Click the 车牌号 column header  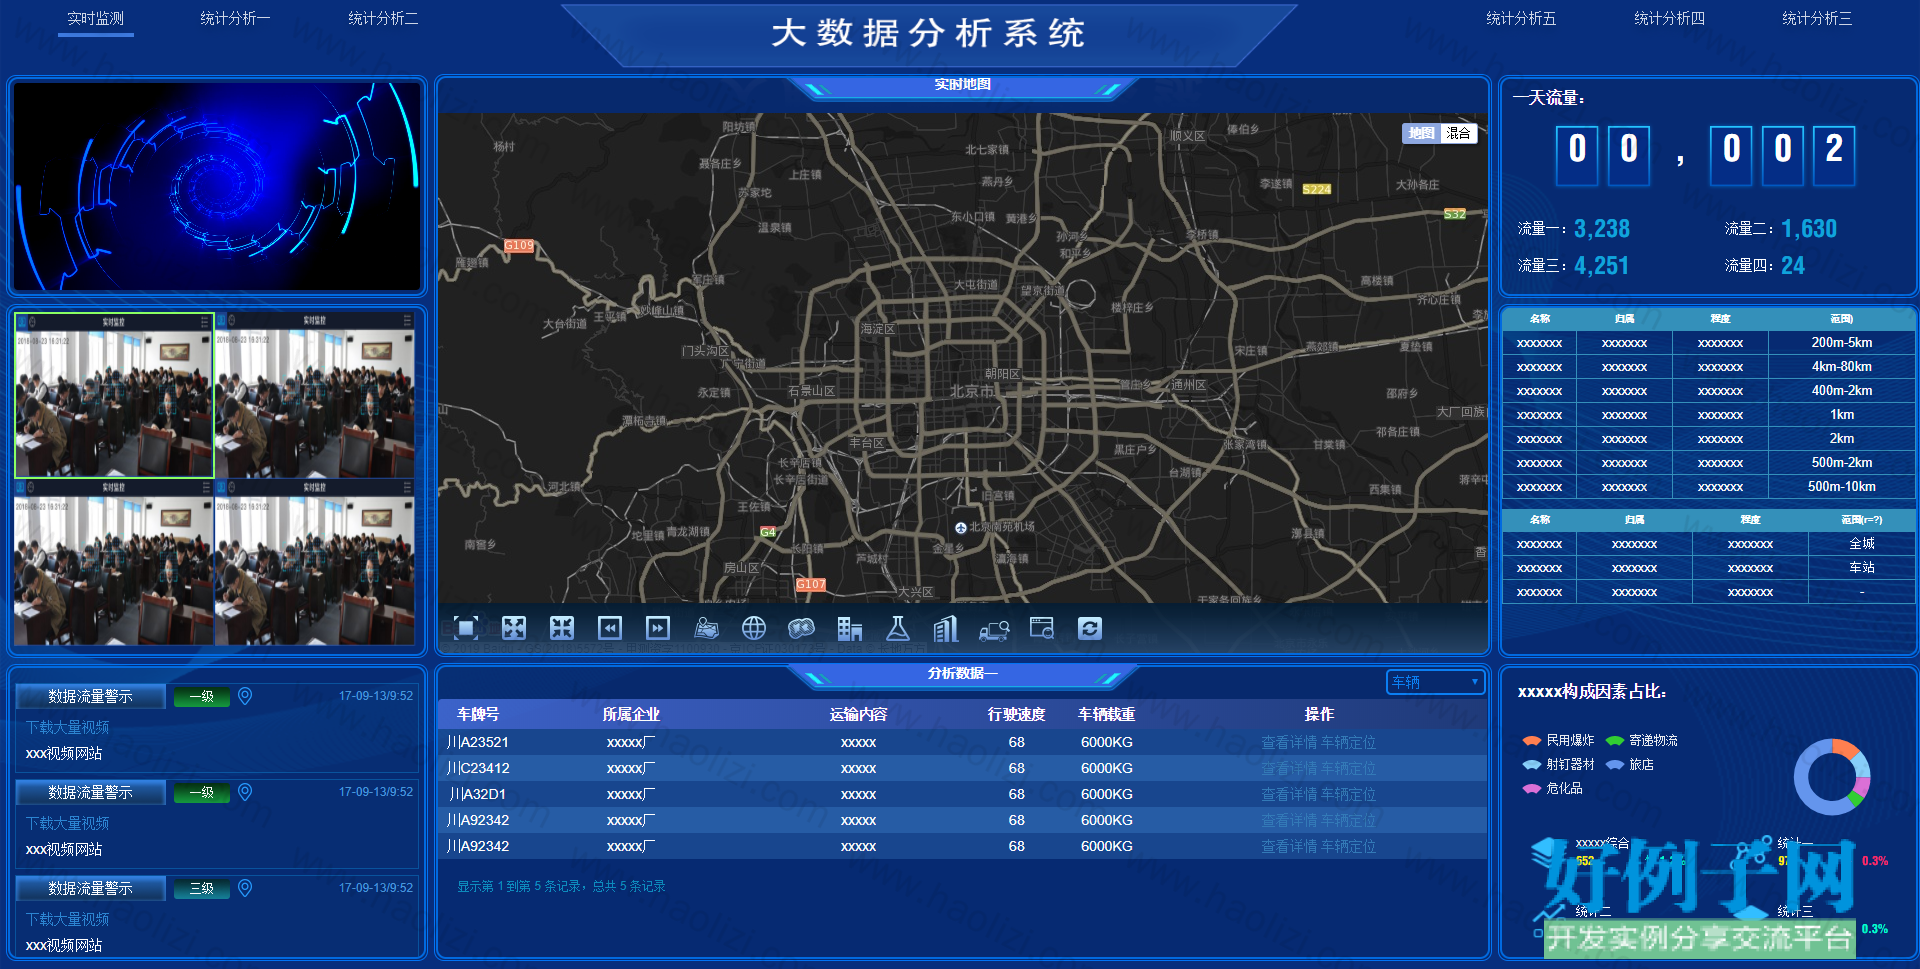pos(478,714)
